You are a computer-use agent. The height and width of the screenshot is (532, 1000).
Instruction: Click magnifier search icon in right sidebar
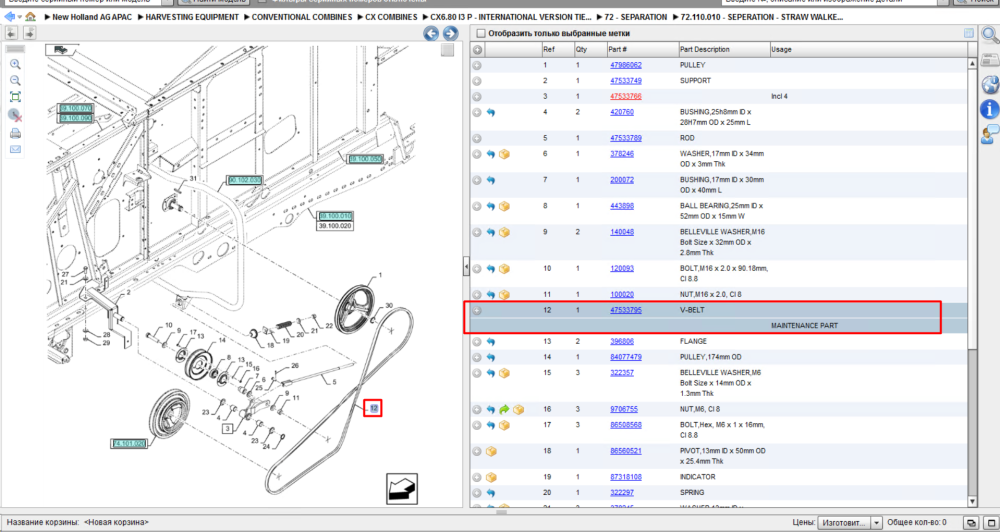[989, 36]
